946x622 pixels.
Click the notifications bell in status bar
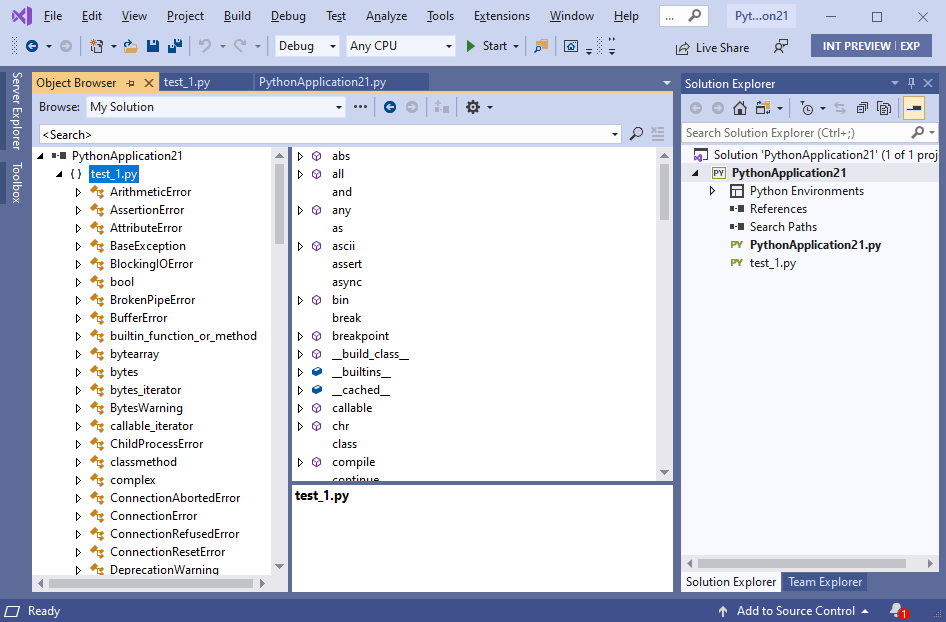pyautogui.click(x=898, y=611)
